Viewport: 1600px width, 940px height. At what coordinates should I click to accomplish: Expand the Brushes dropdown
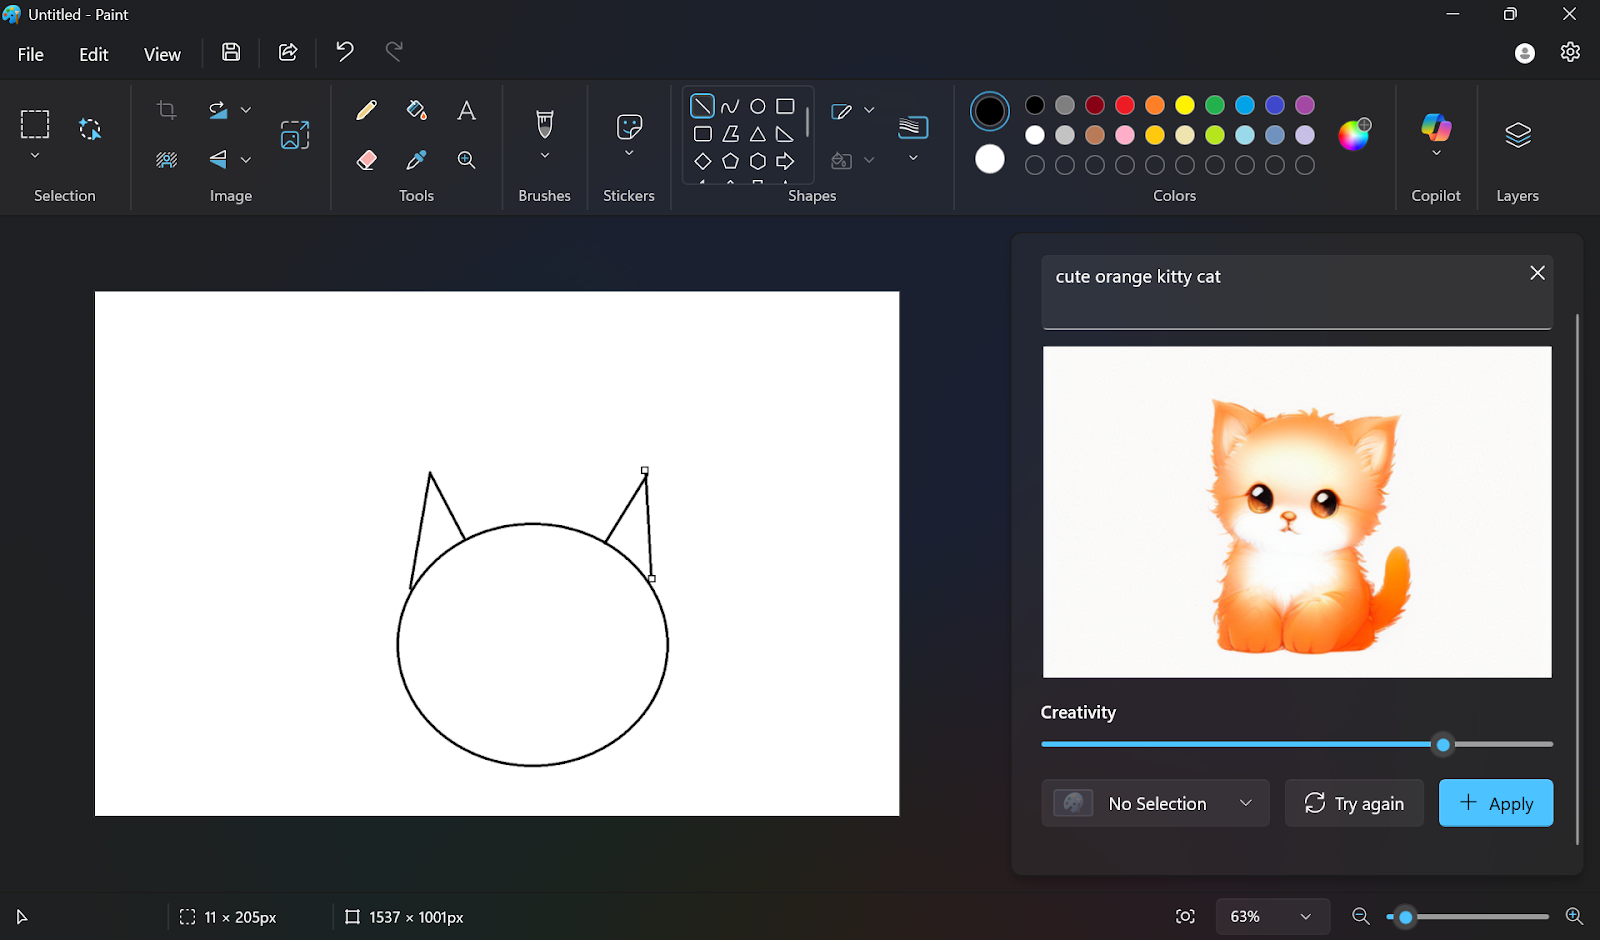pyautogui.click(x=545, y=155)
